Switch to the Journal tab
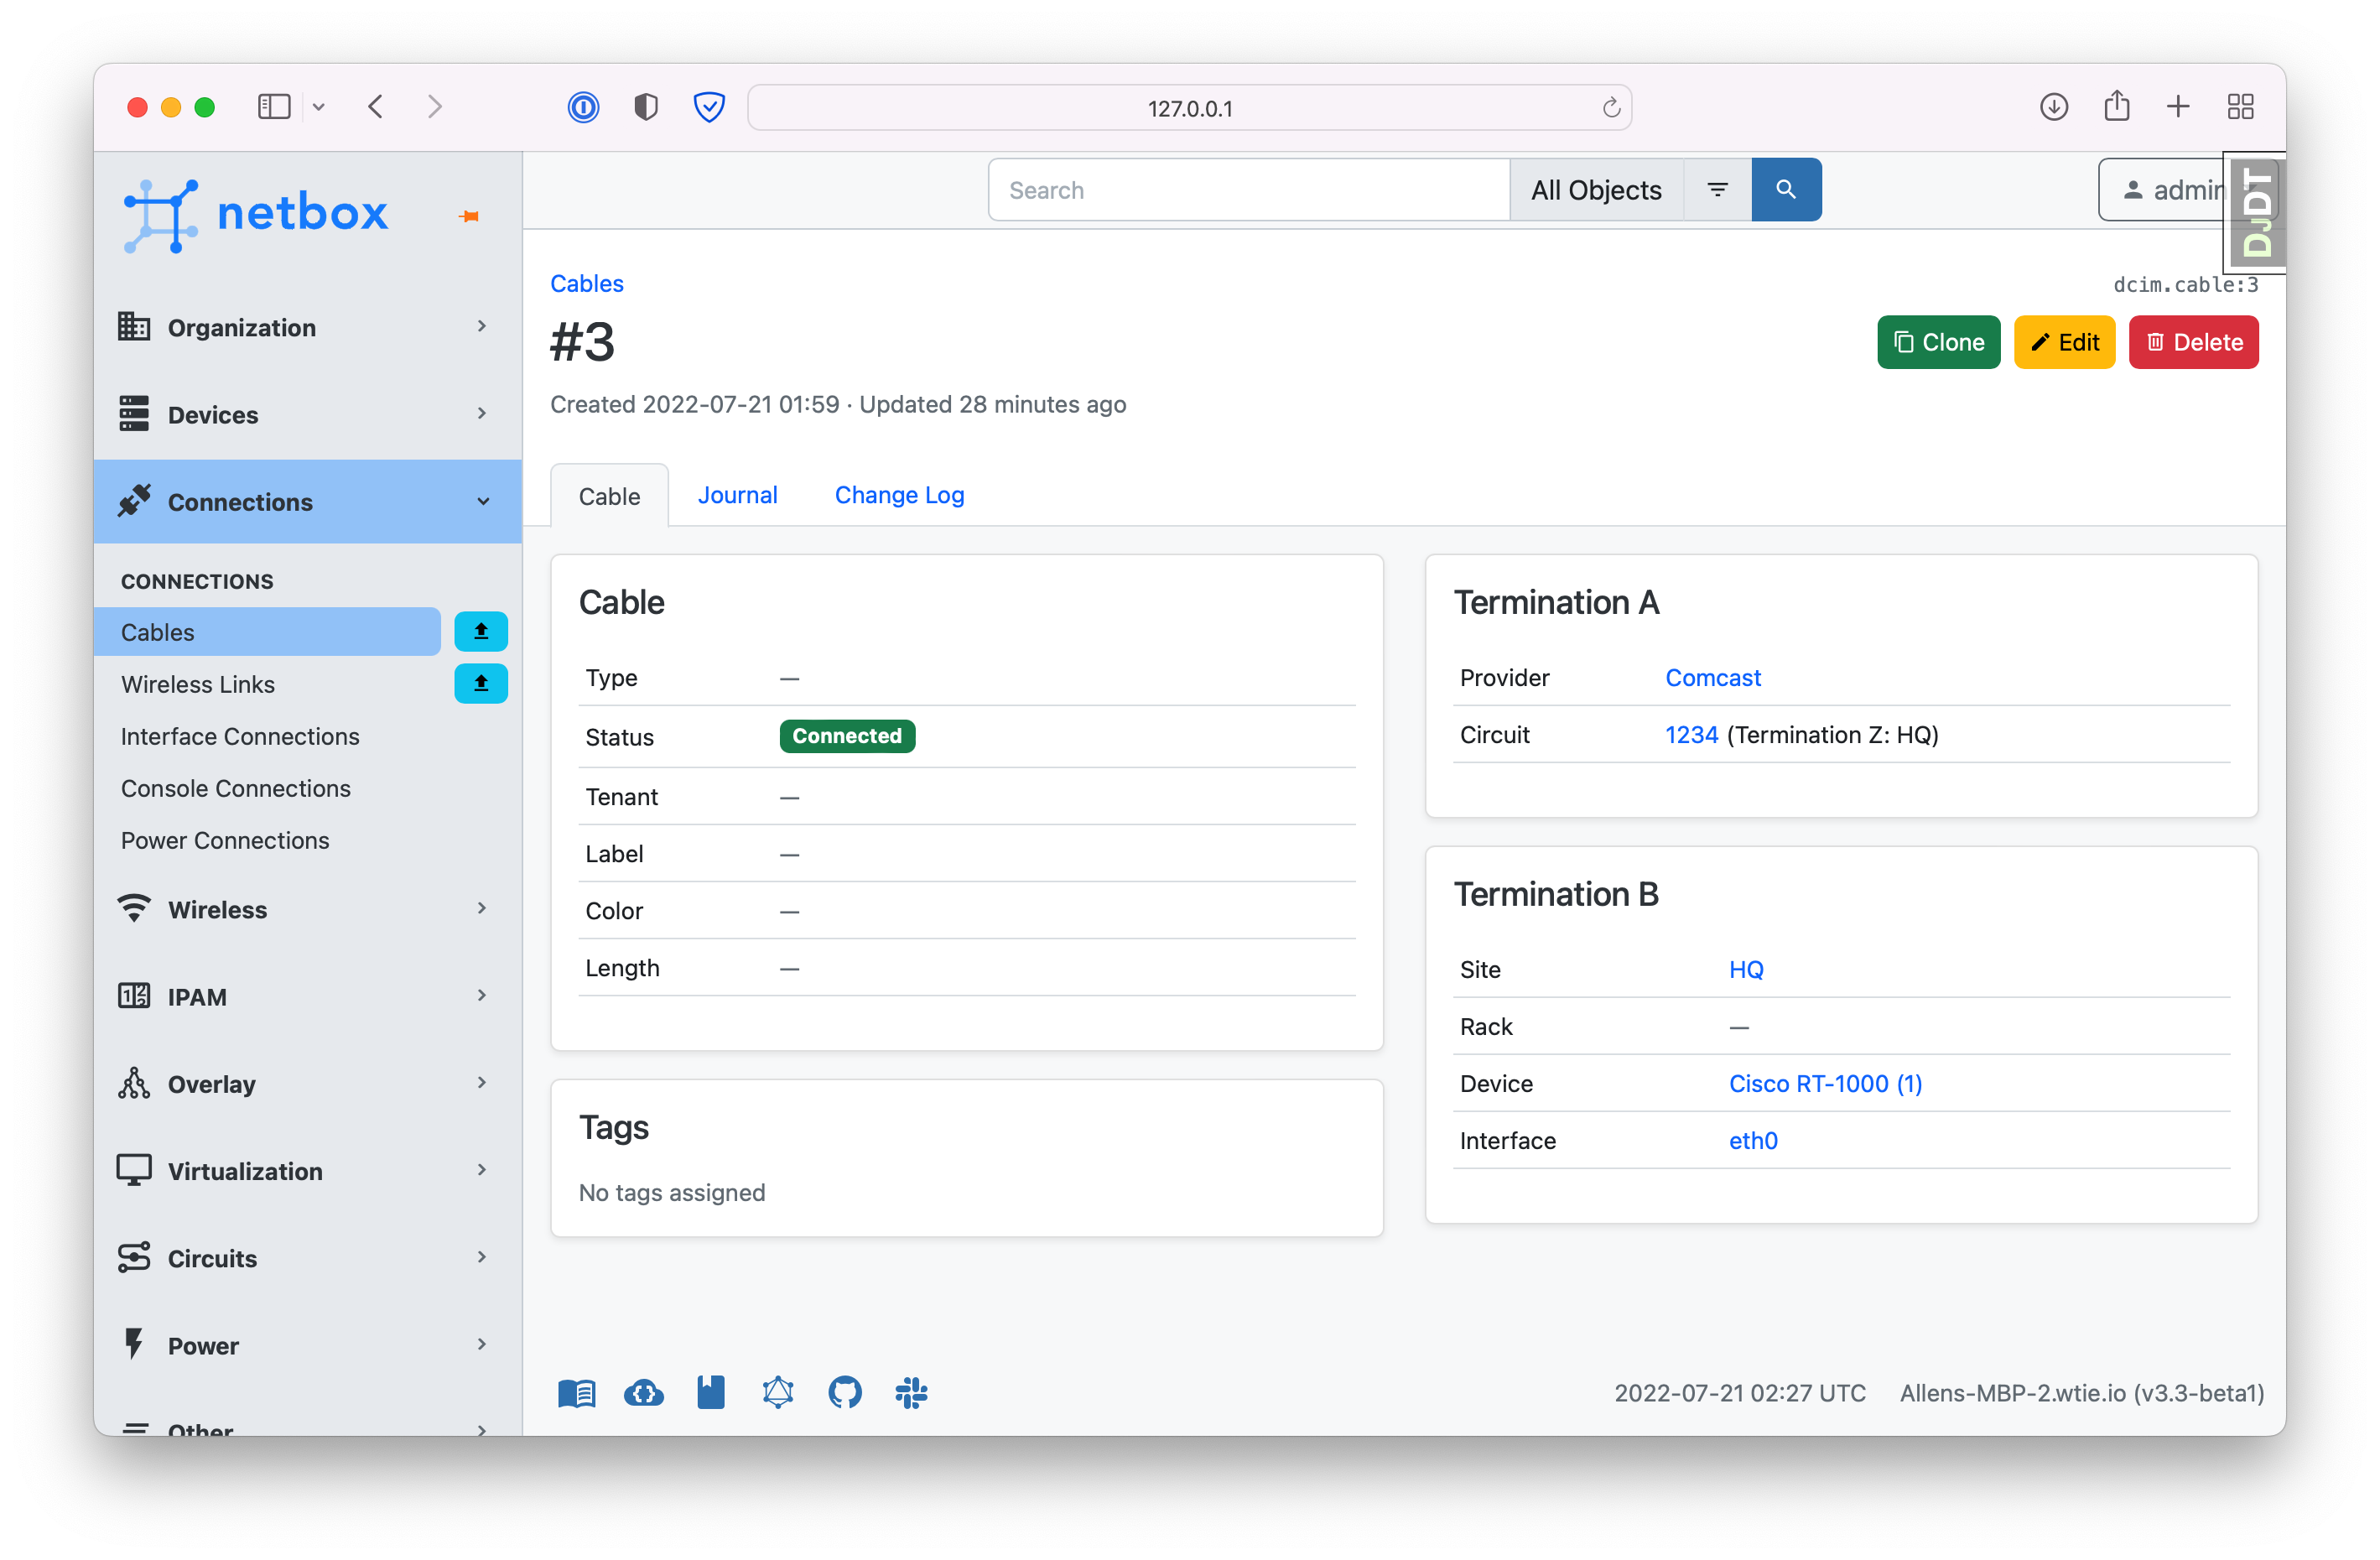The height and width of the screenshot is (1560, 2380). coord(737,495)
